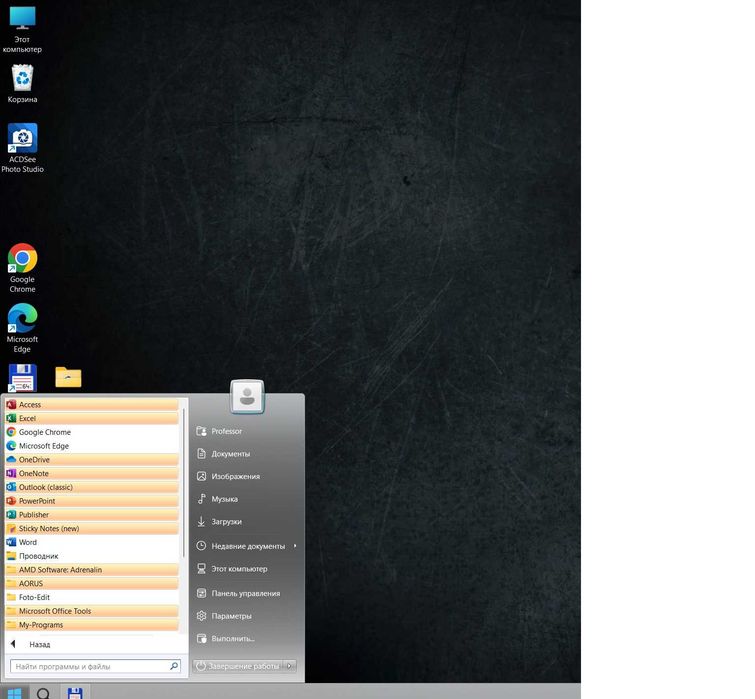Open Sticky Notes (new) entry

coord(91,529)
